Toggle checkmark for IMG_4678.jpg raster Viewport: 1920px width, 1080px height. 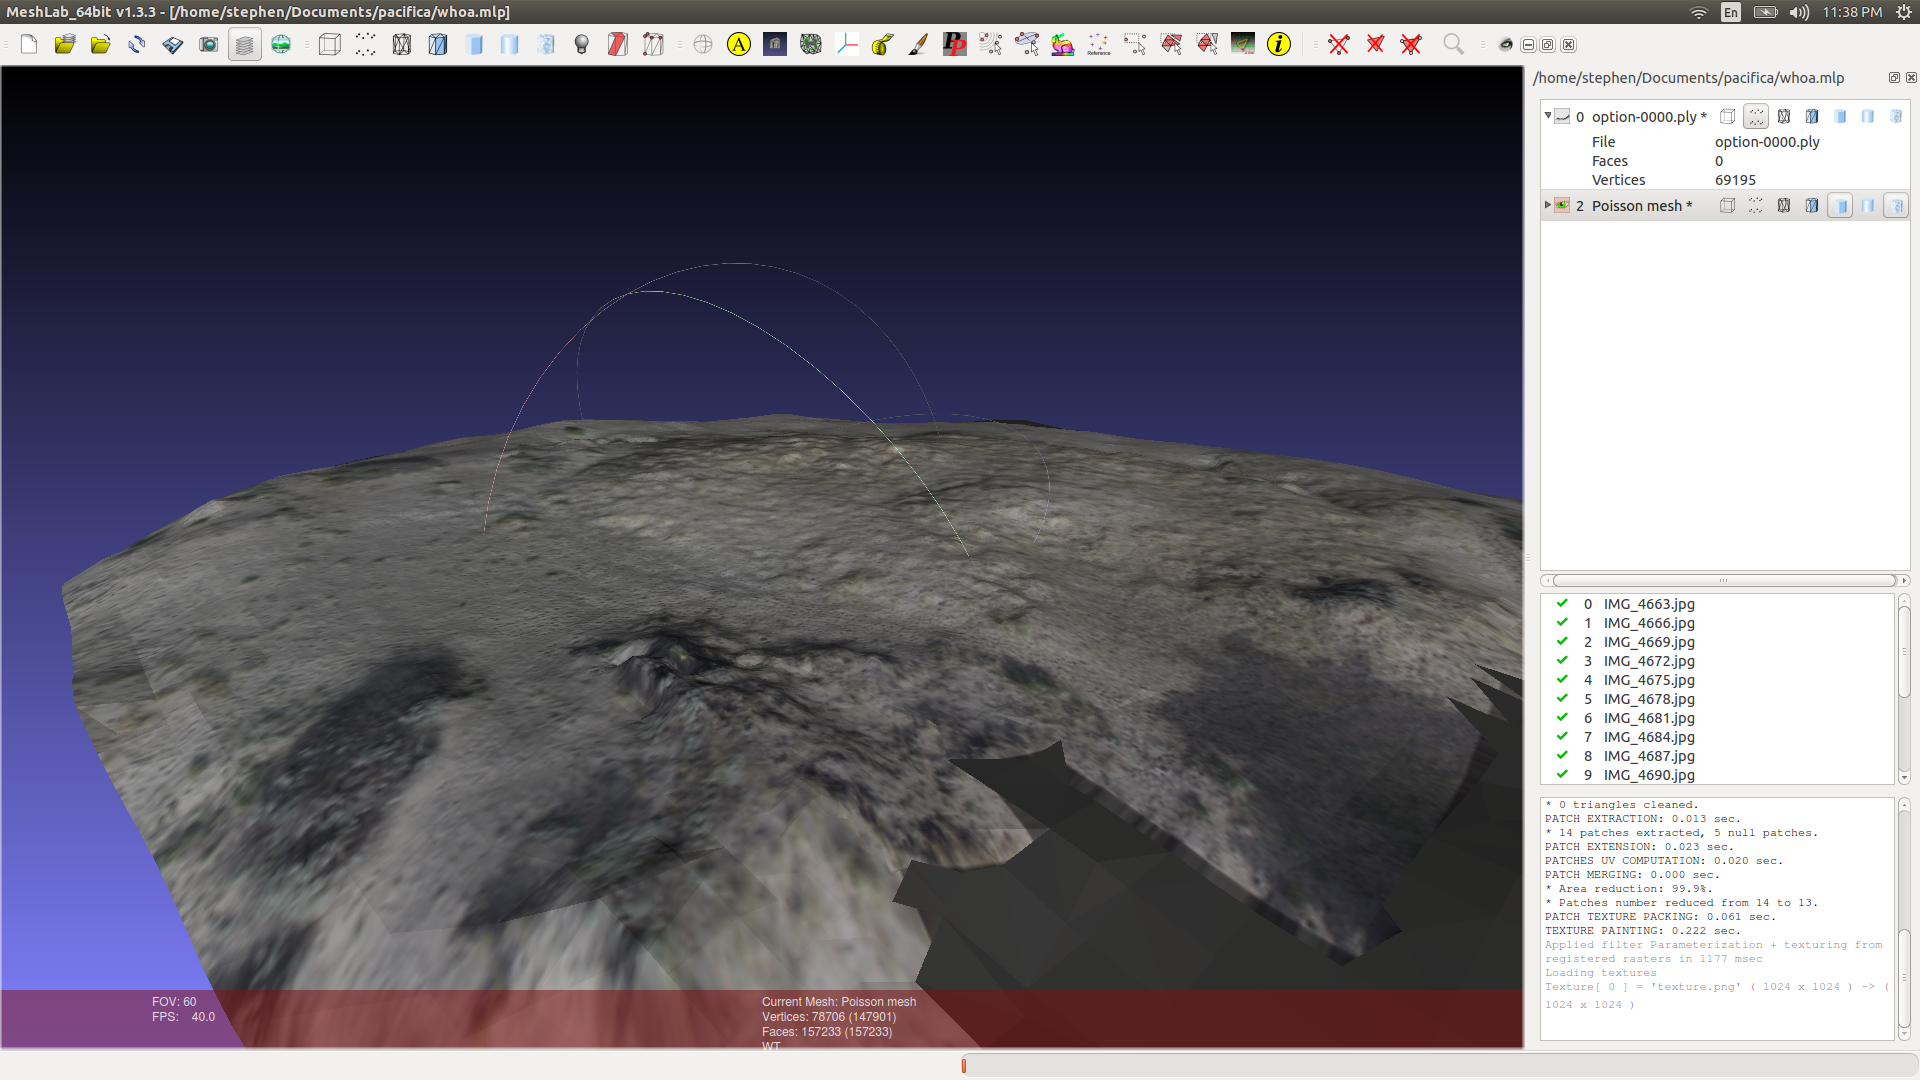click(1562, 699)
